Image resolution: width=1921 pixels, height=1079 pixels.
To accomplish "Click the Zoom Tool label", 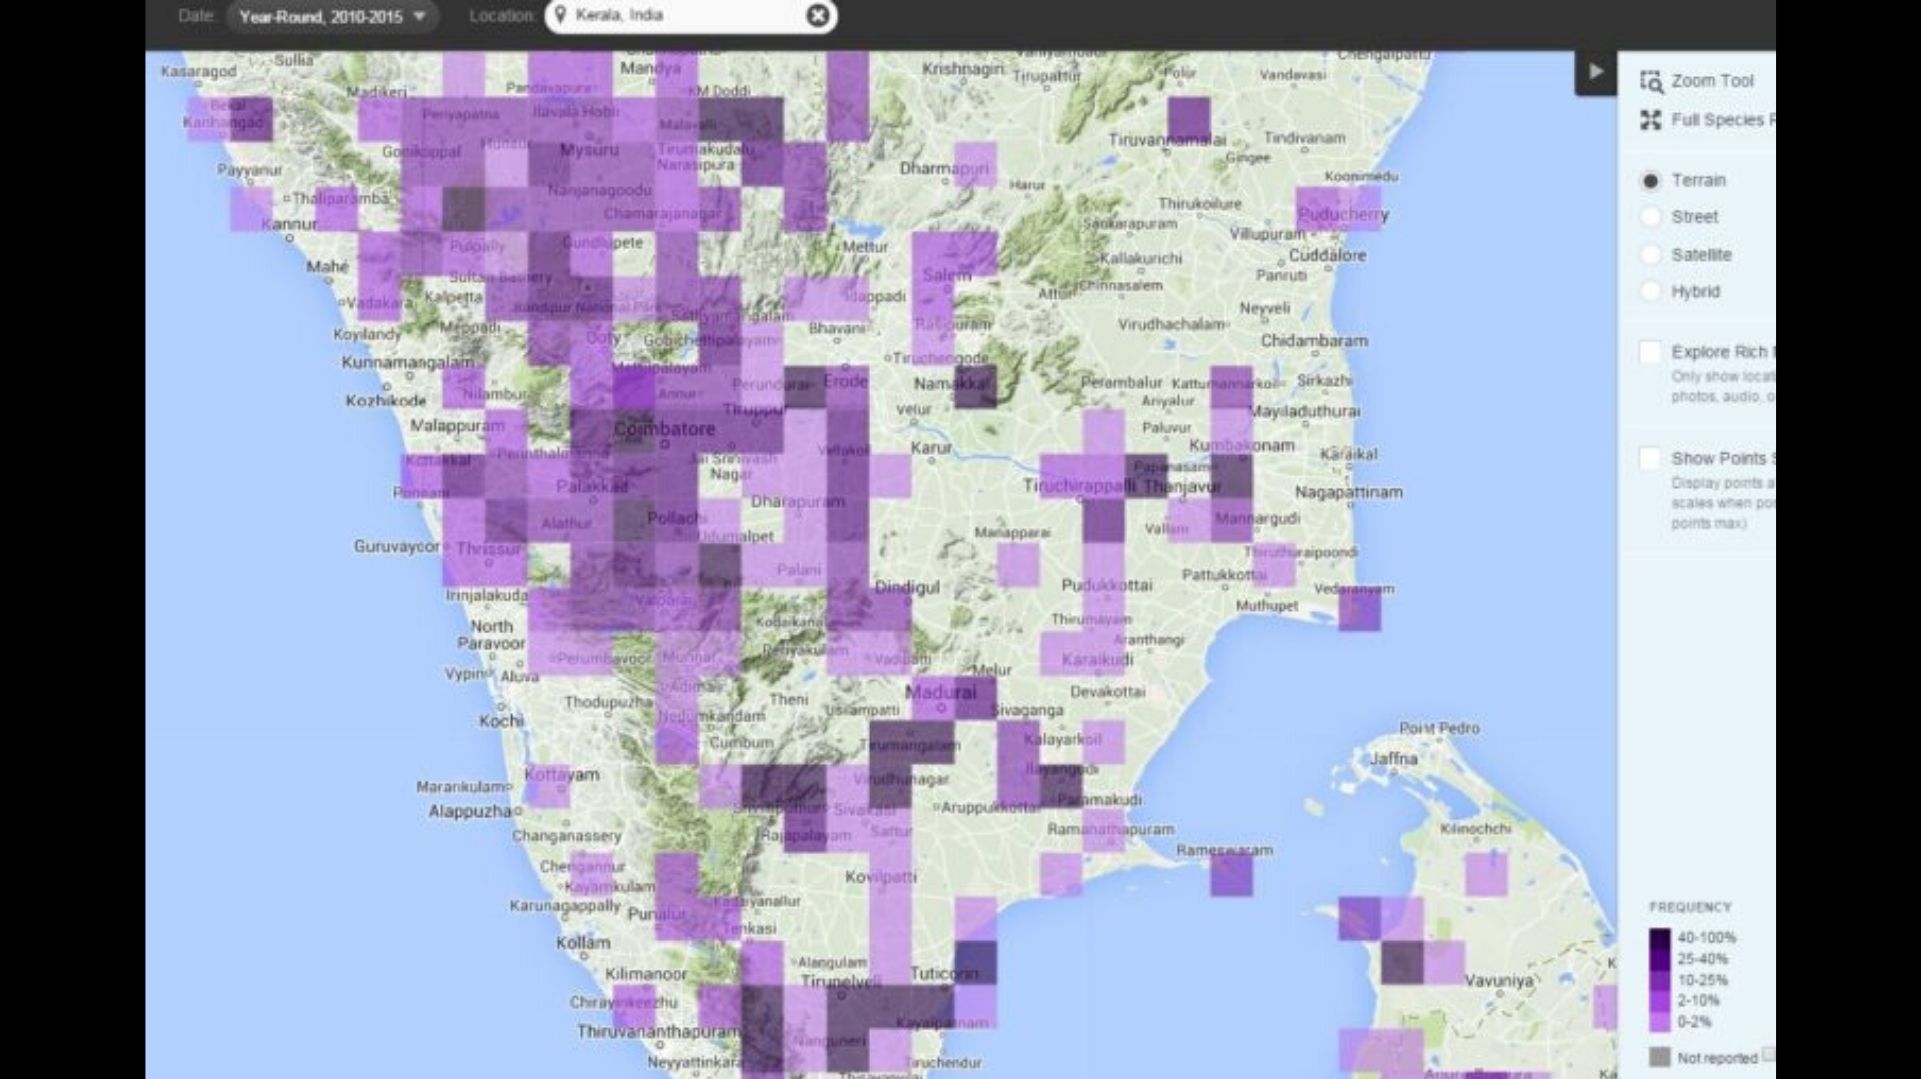I will pyautogui.click(x=1712, y=81).
